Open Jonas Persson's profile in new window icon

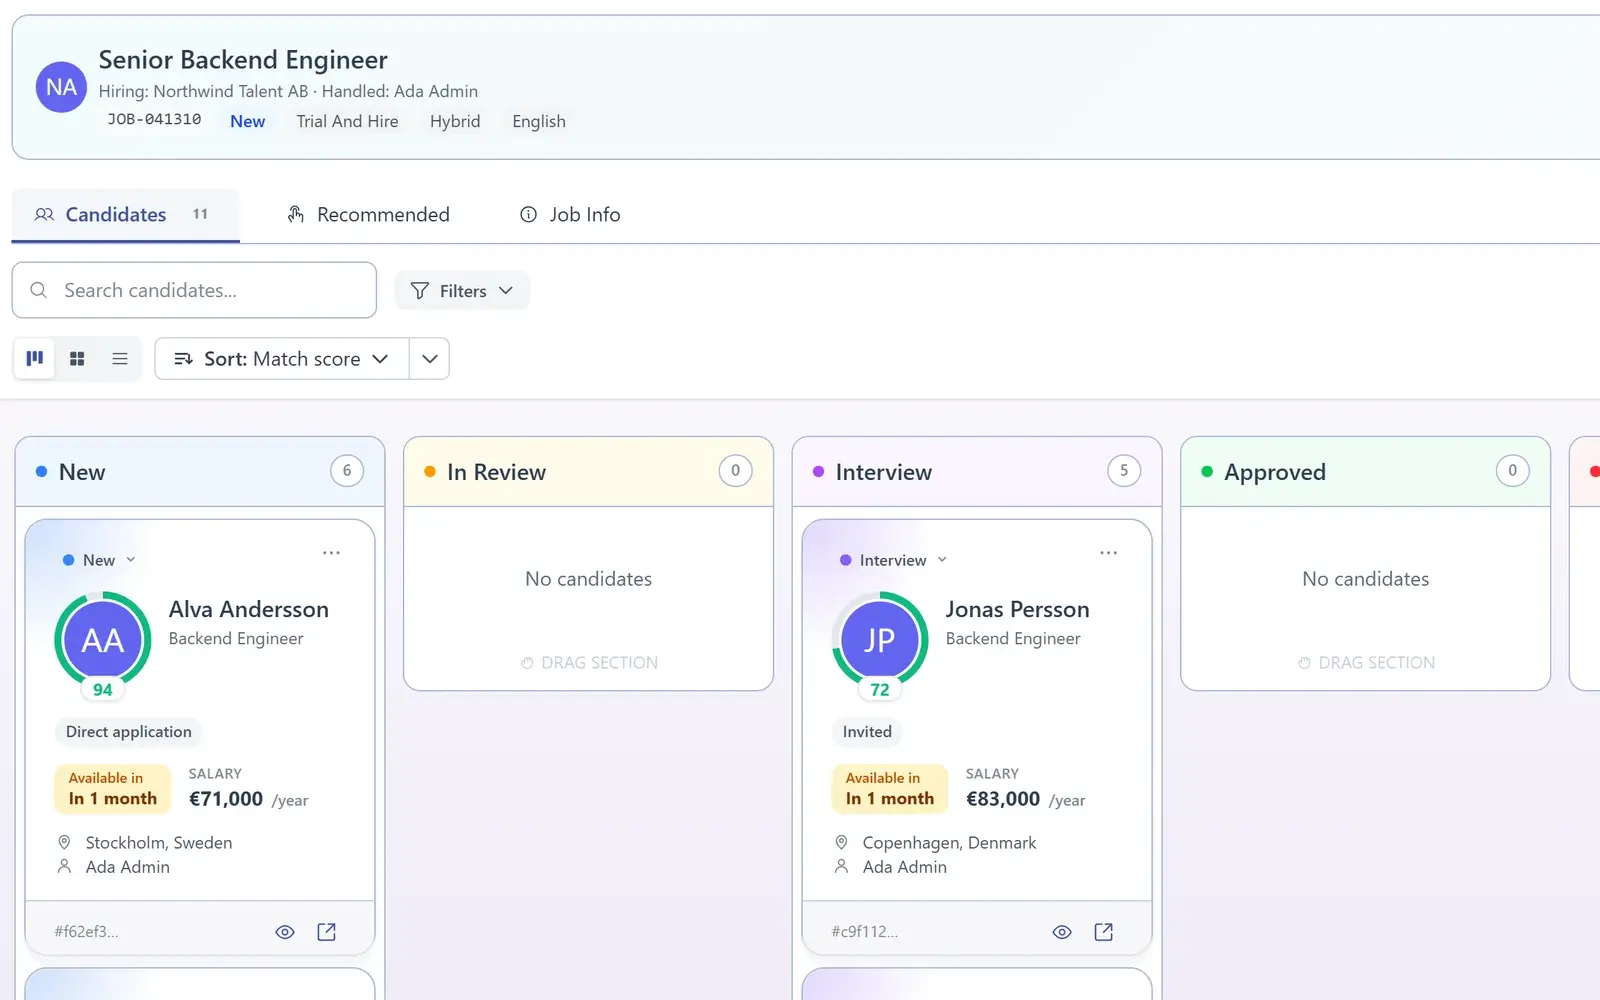[x=1104, y=932]
